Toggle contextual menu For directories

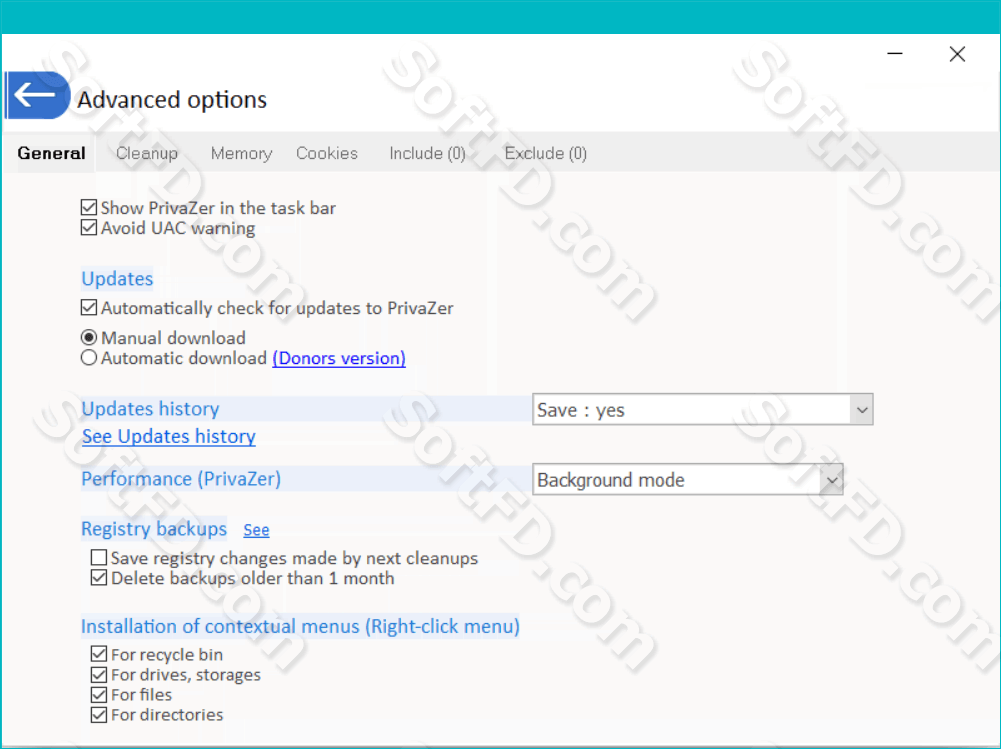(99, 715)
